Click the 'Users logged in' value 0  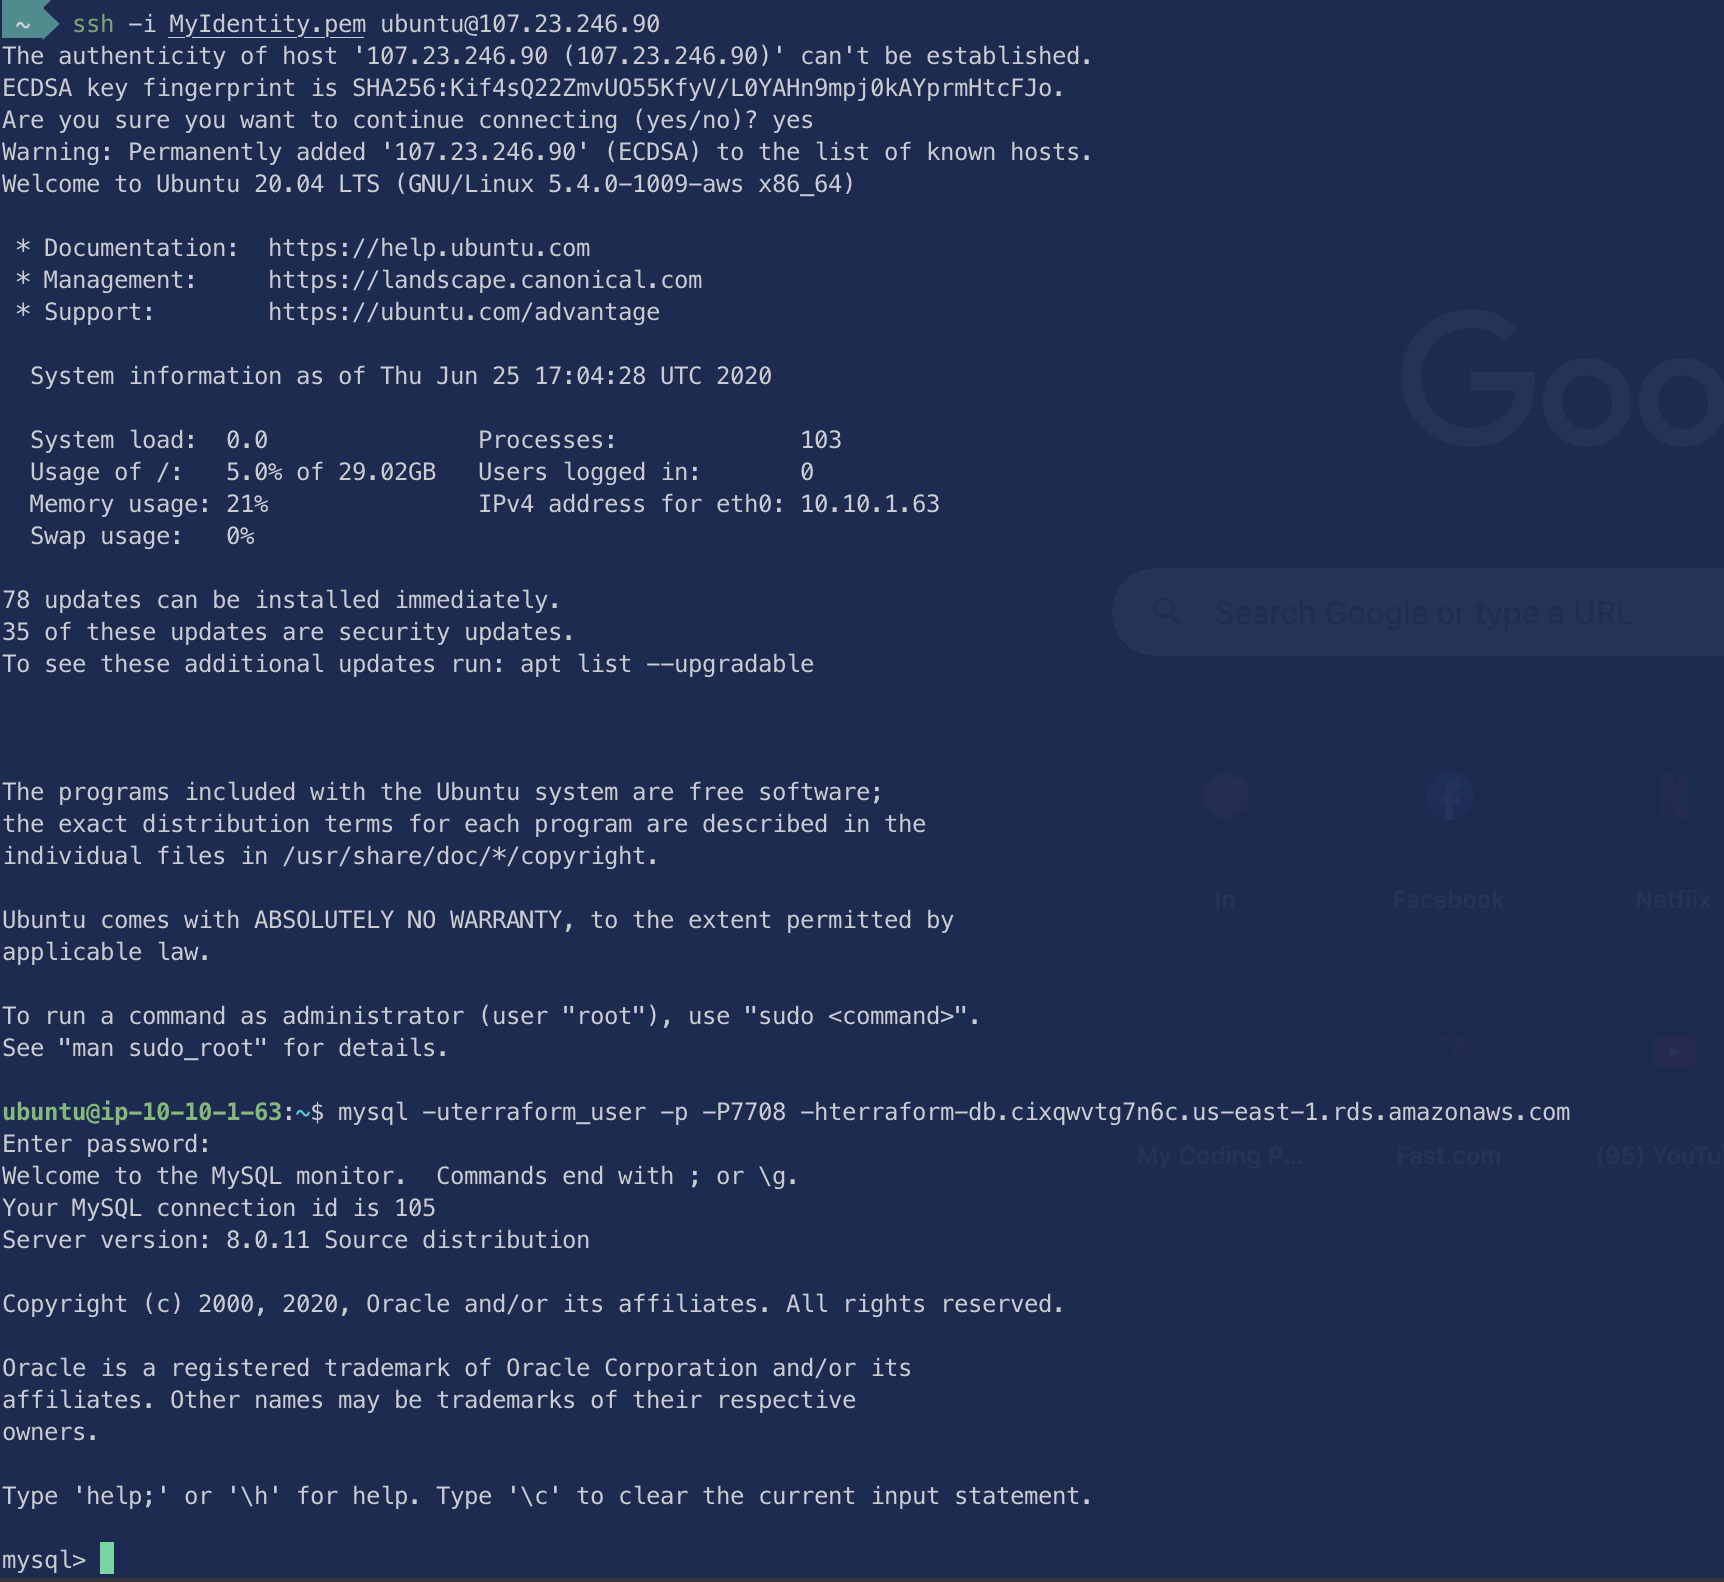(x=807, y=472)
